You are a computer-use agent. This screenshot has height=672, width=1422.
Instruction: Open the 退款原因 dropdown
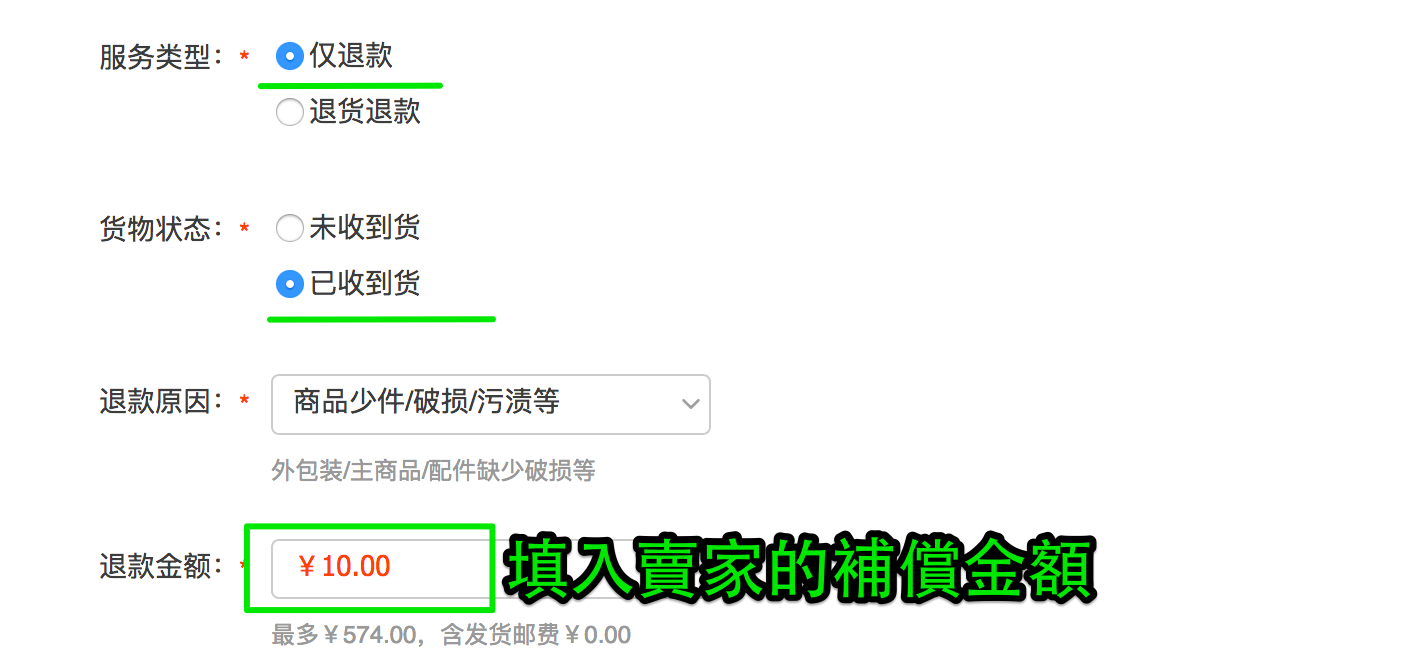coord(491,404)
